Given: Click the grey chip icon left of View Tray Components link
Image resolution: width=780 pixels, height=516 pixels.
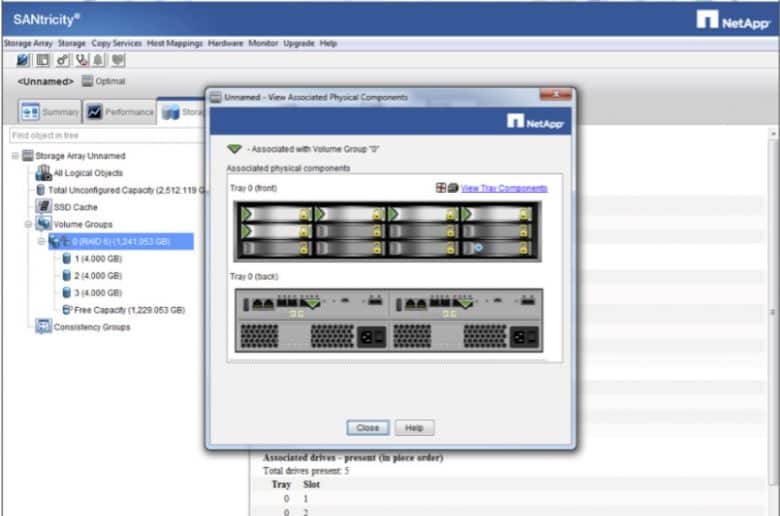Looking at the screenshot, I should pyautogui.click(x=453, y=188).
